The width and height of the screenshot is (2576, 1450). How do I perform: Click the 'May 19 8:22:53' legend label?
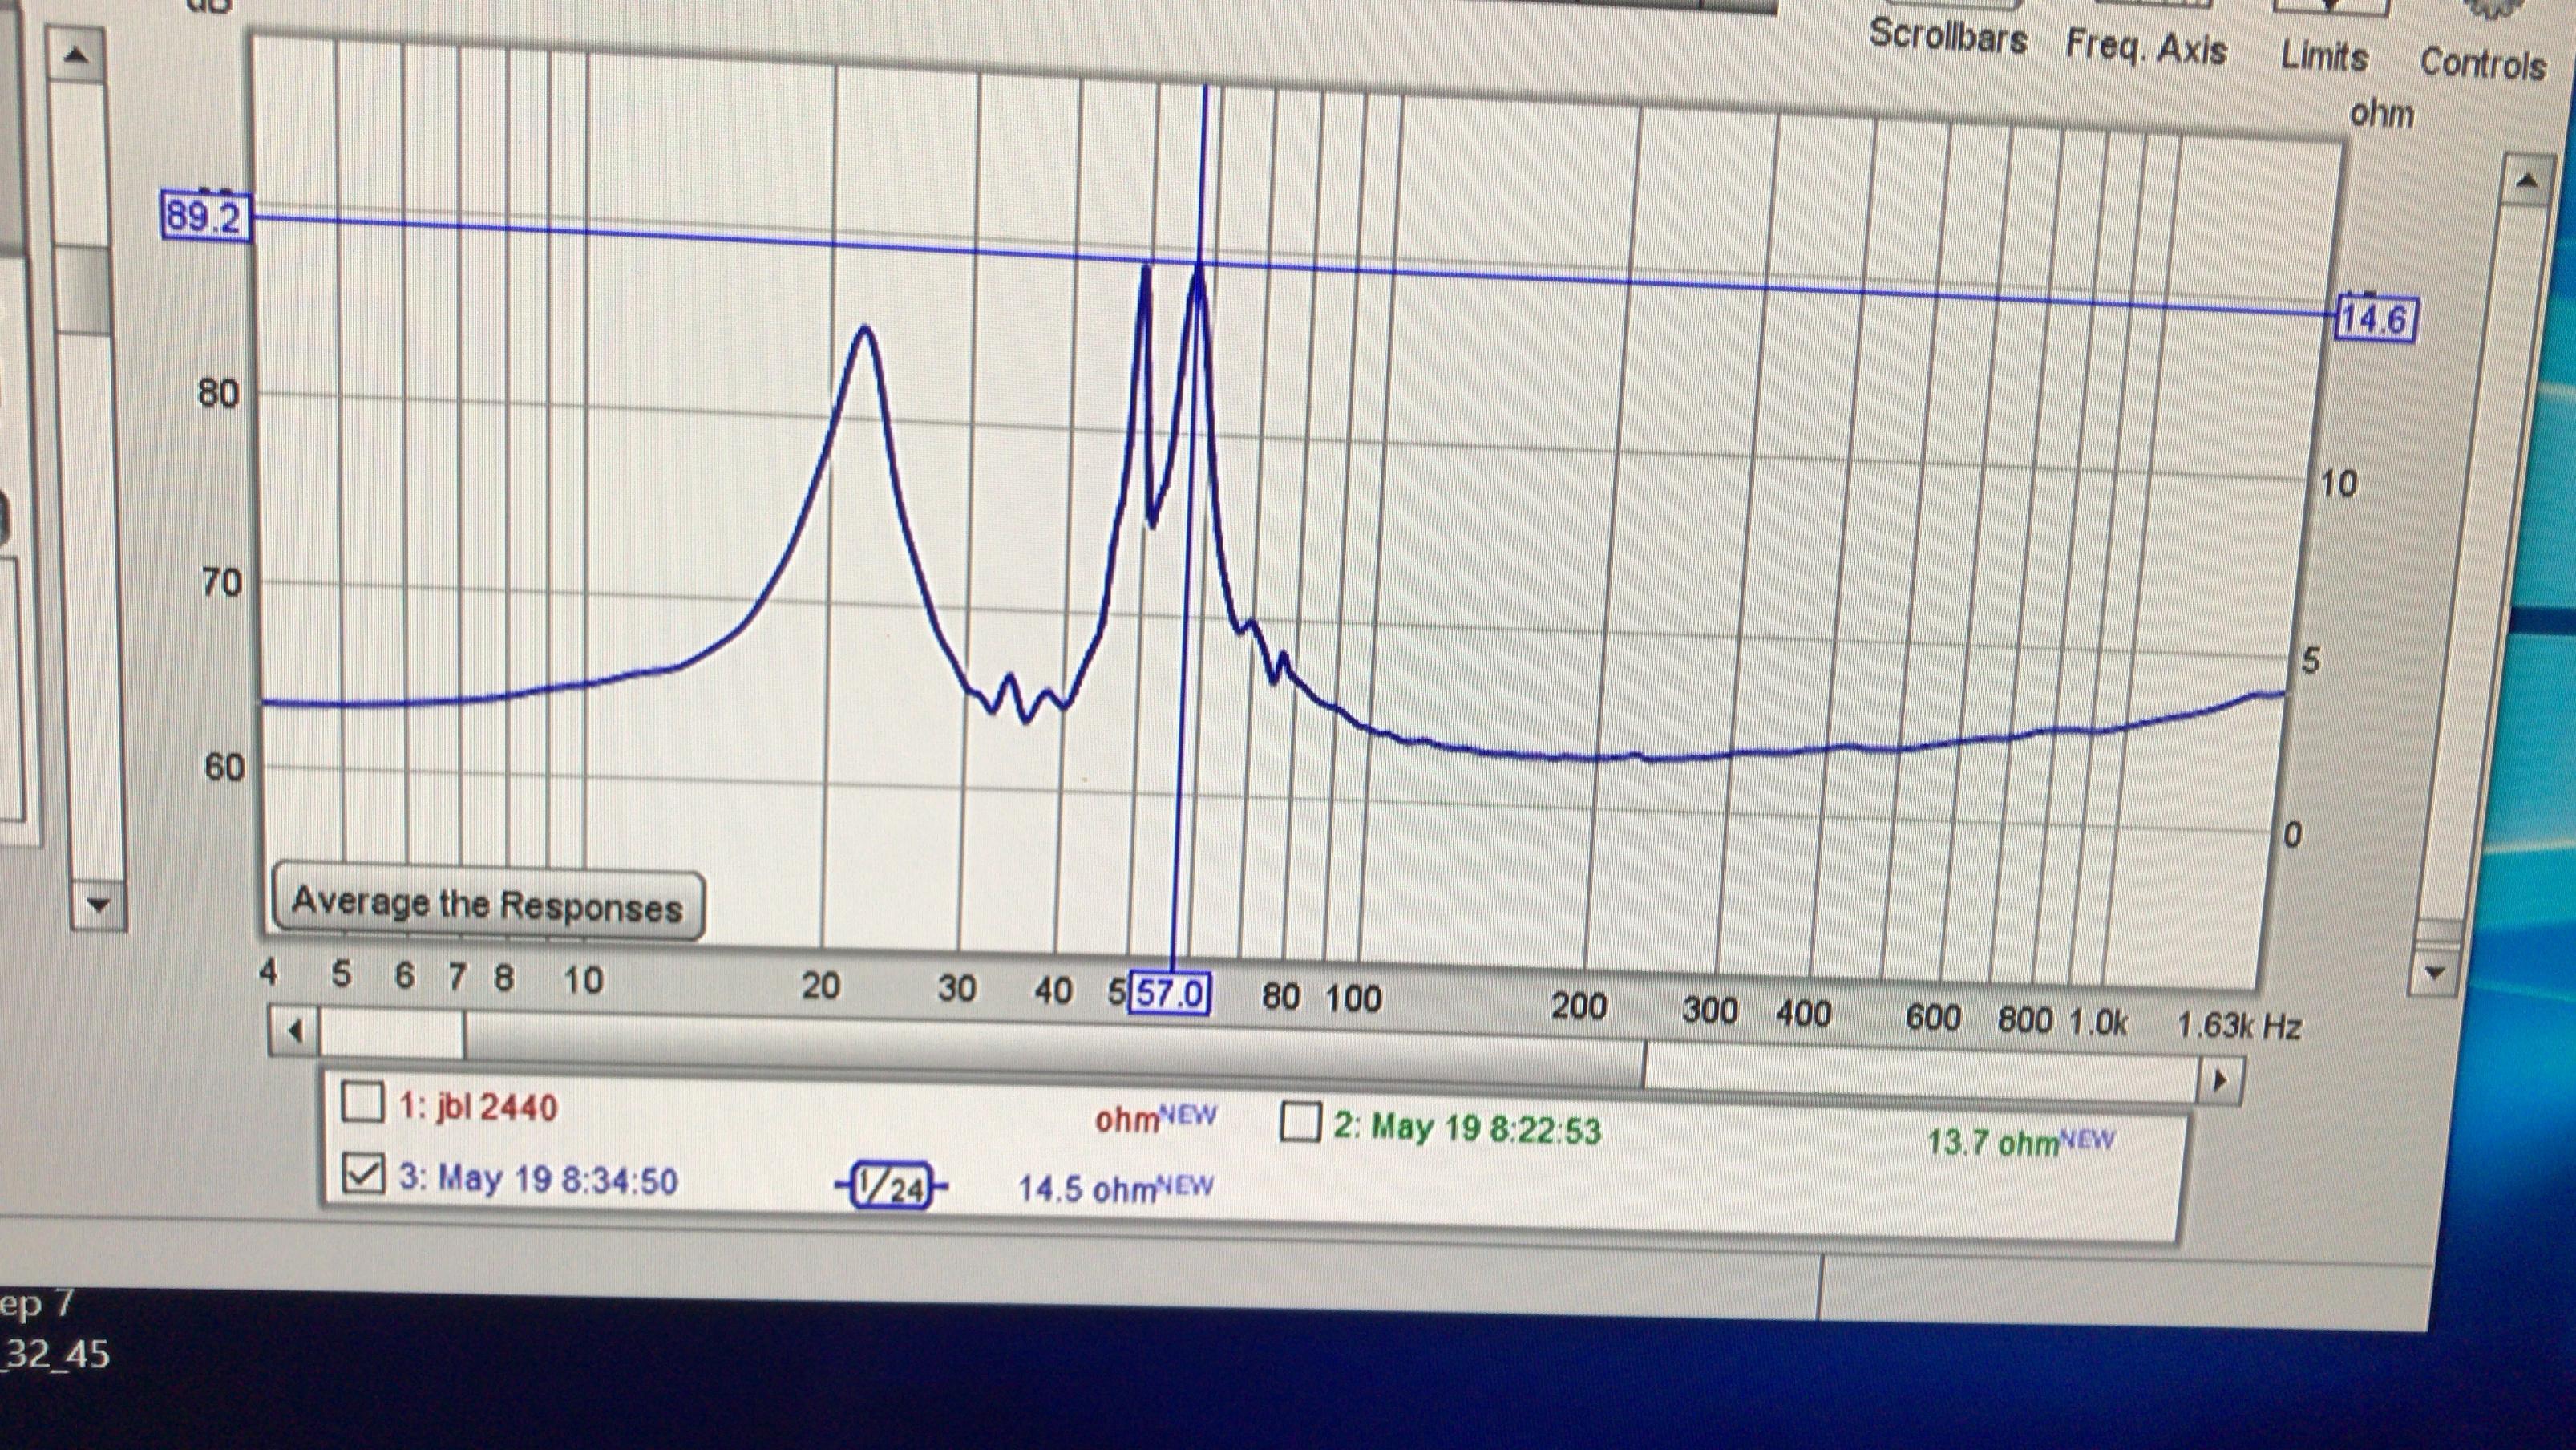point(1467,1128)
